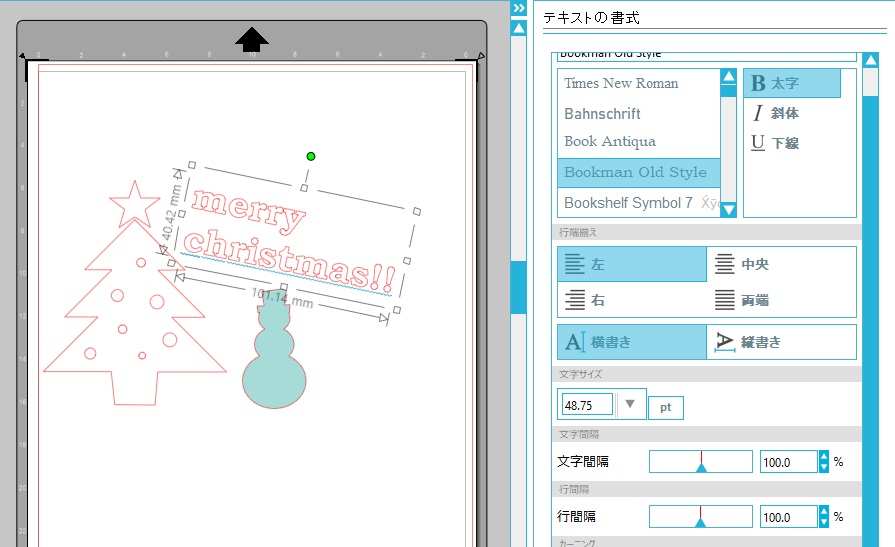Image resolution: width=895 pixels, height=547 pixels.
Task: Align text left (左)
Action: 632,265
